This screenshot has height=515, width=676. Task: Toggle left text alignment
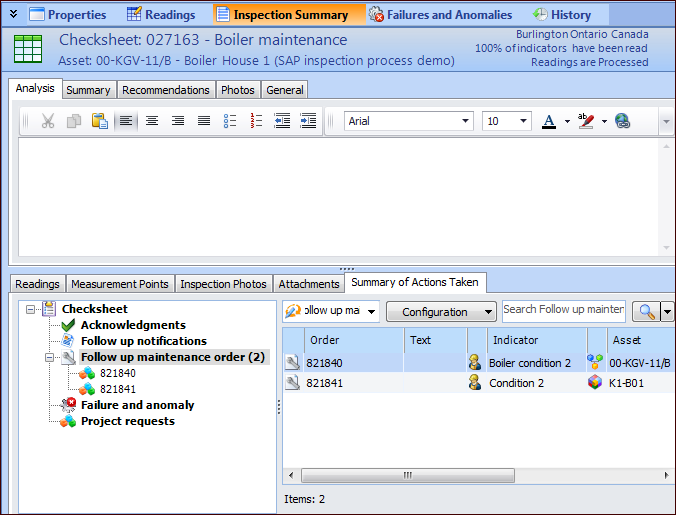(126, 121)
